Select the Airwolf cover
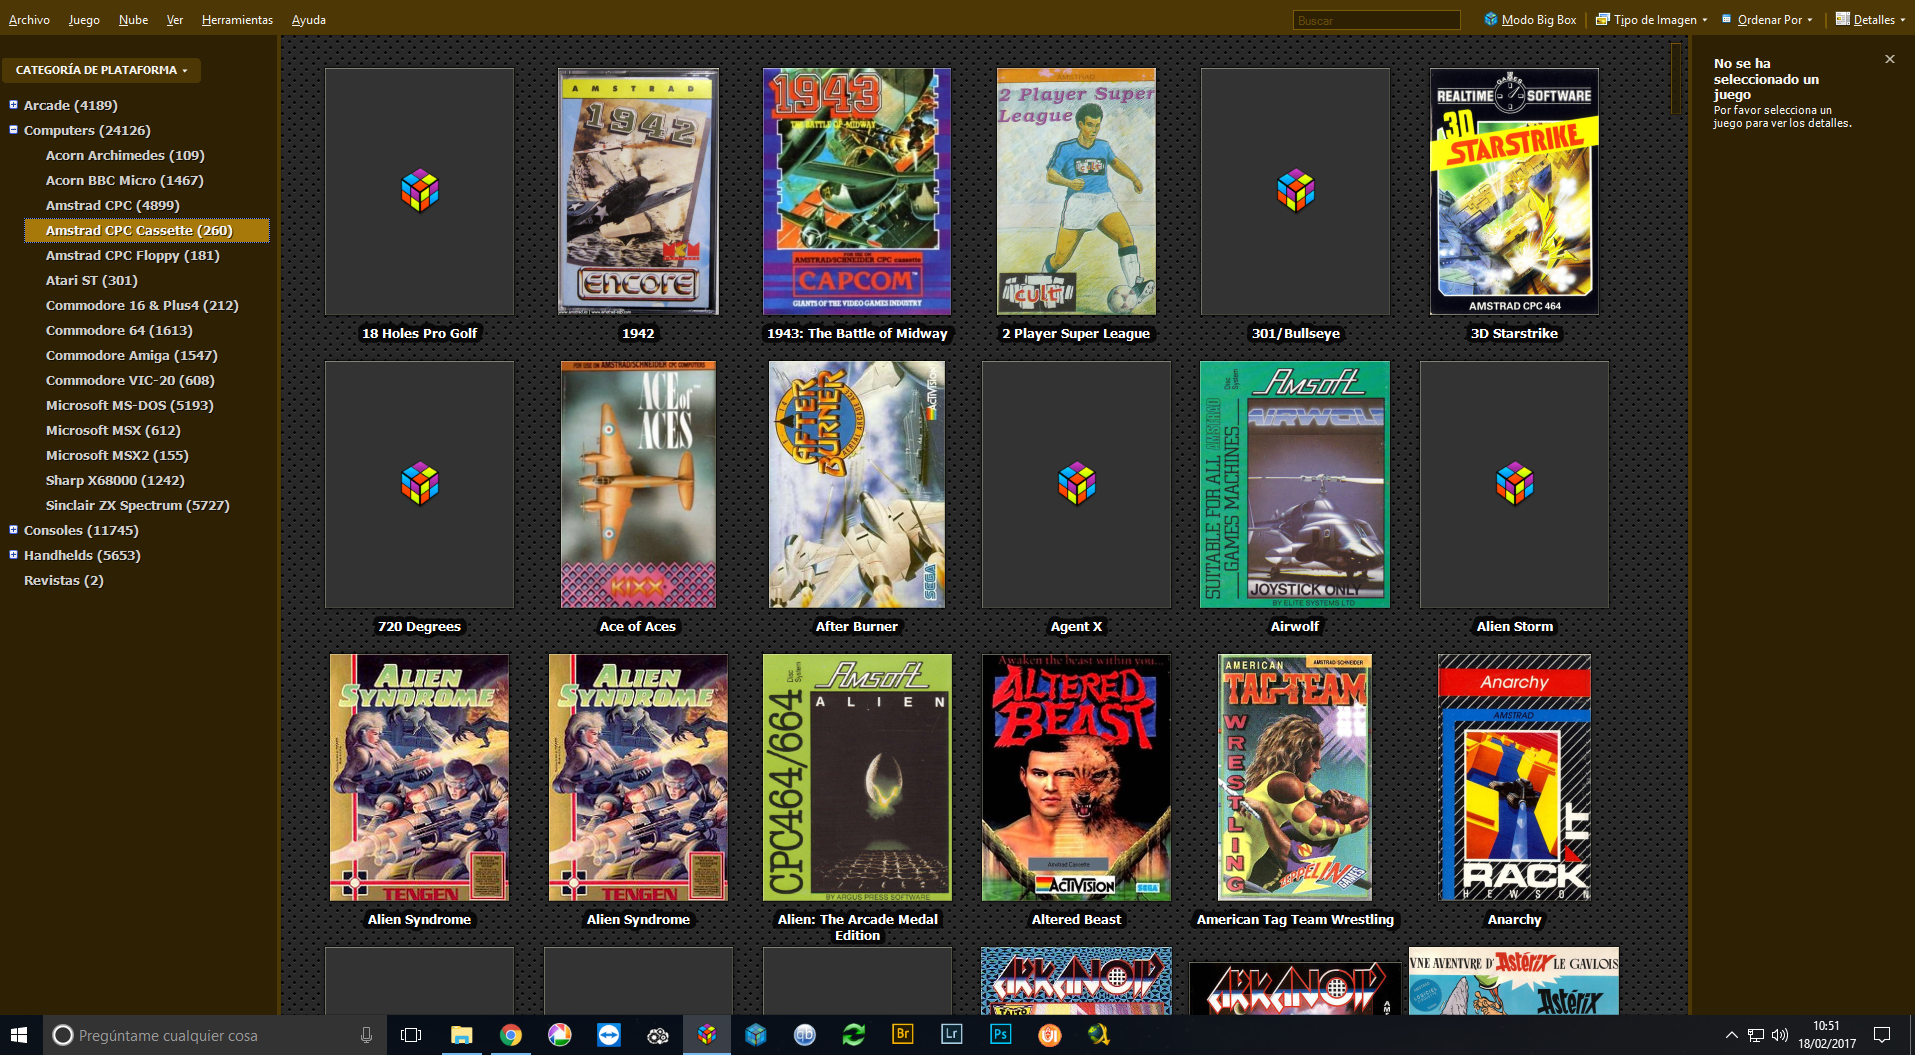 point(1295,484)
